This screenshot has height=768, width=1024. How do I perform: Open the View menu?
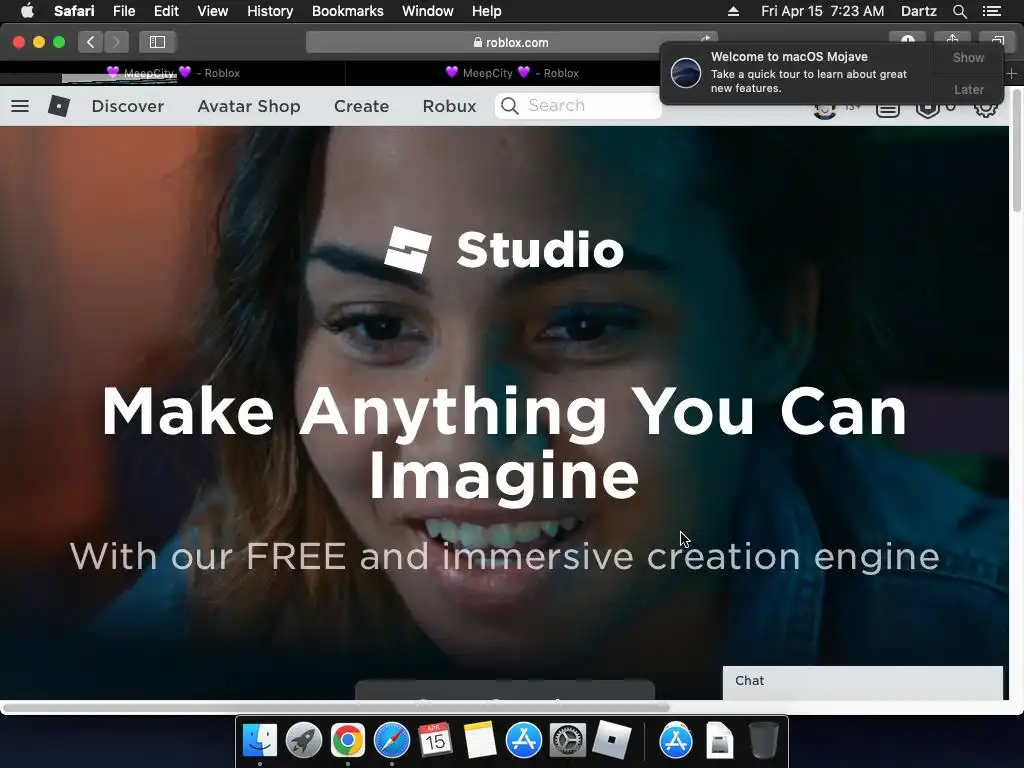point(213,11)
